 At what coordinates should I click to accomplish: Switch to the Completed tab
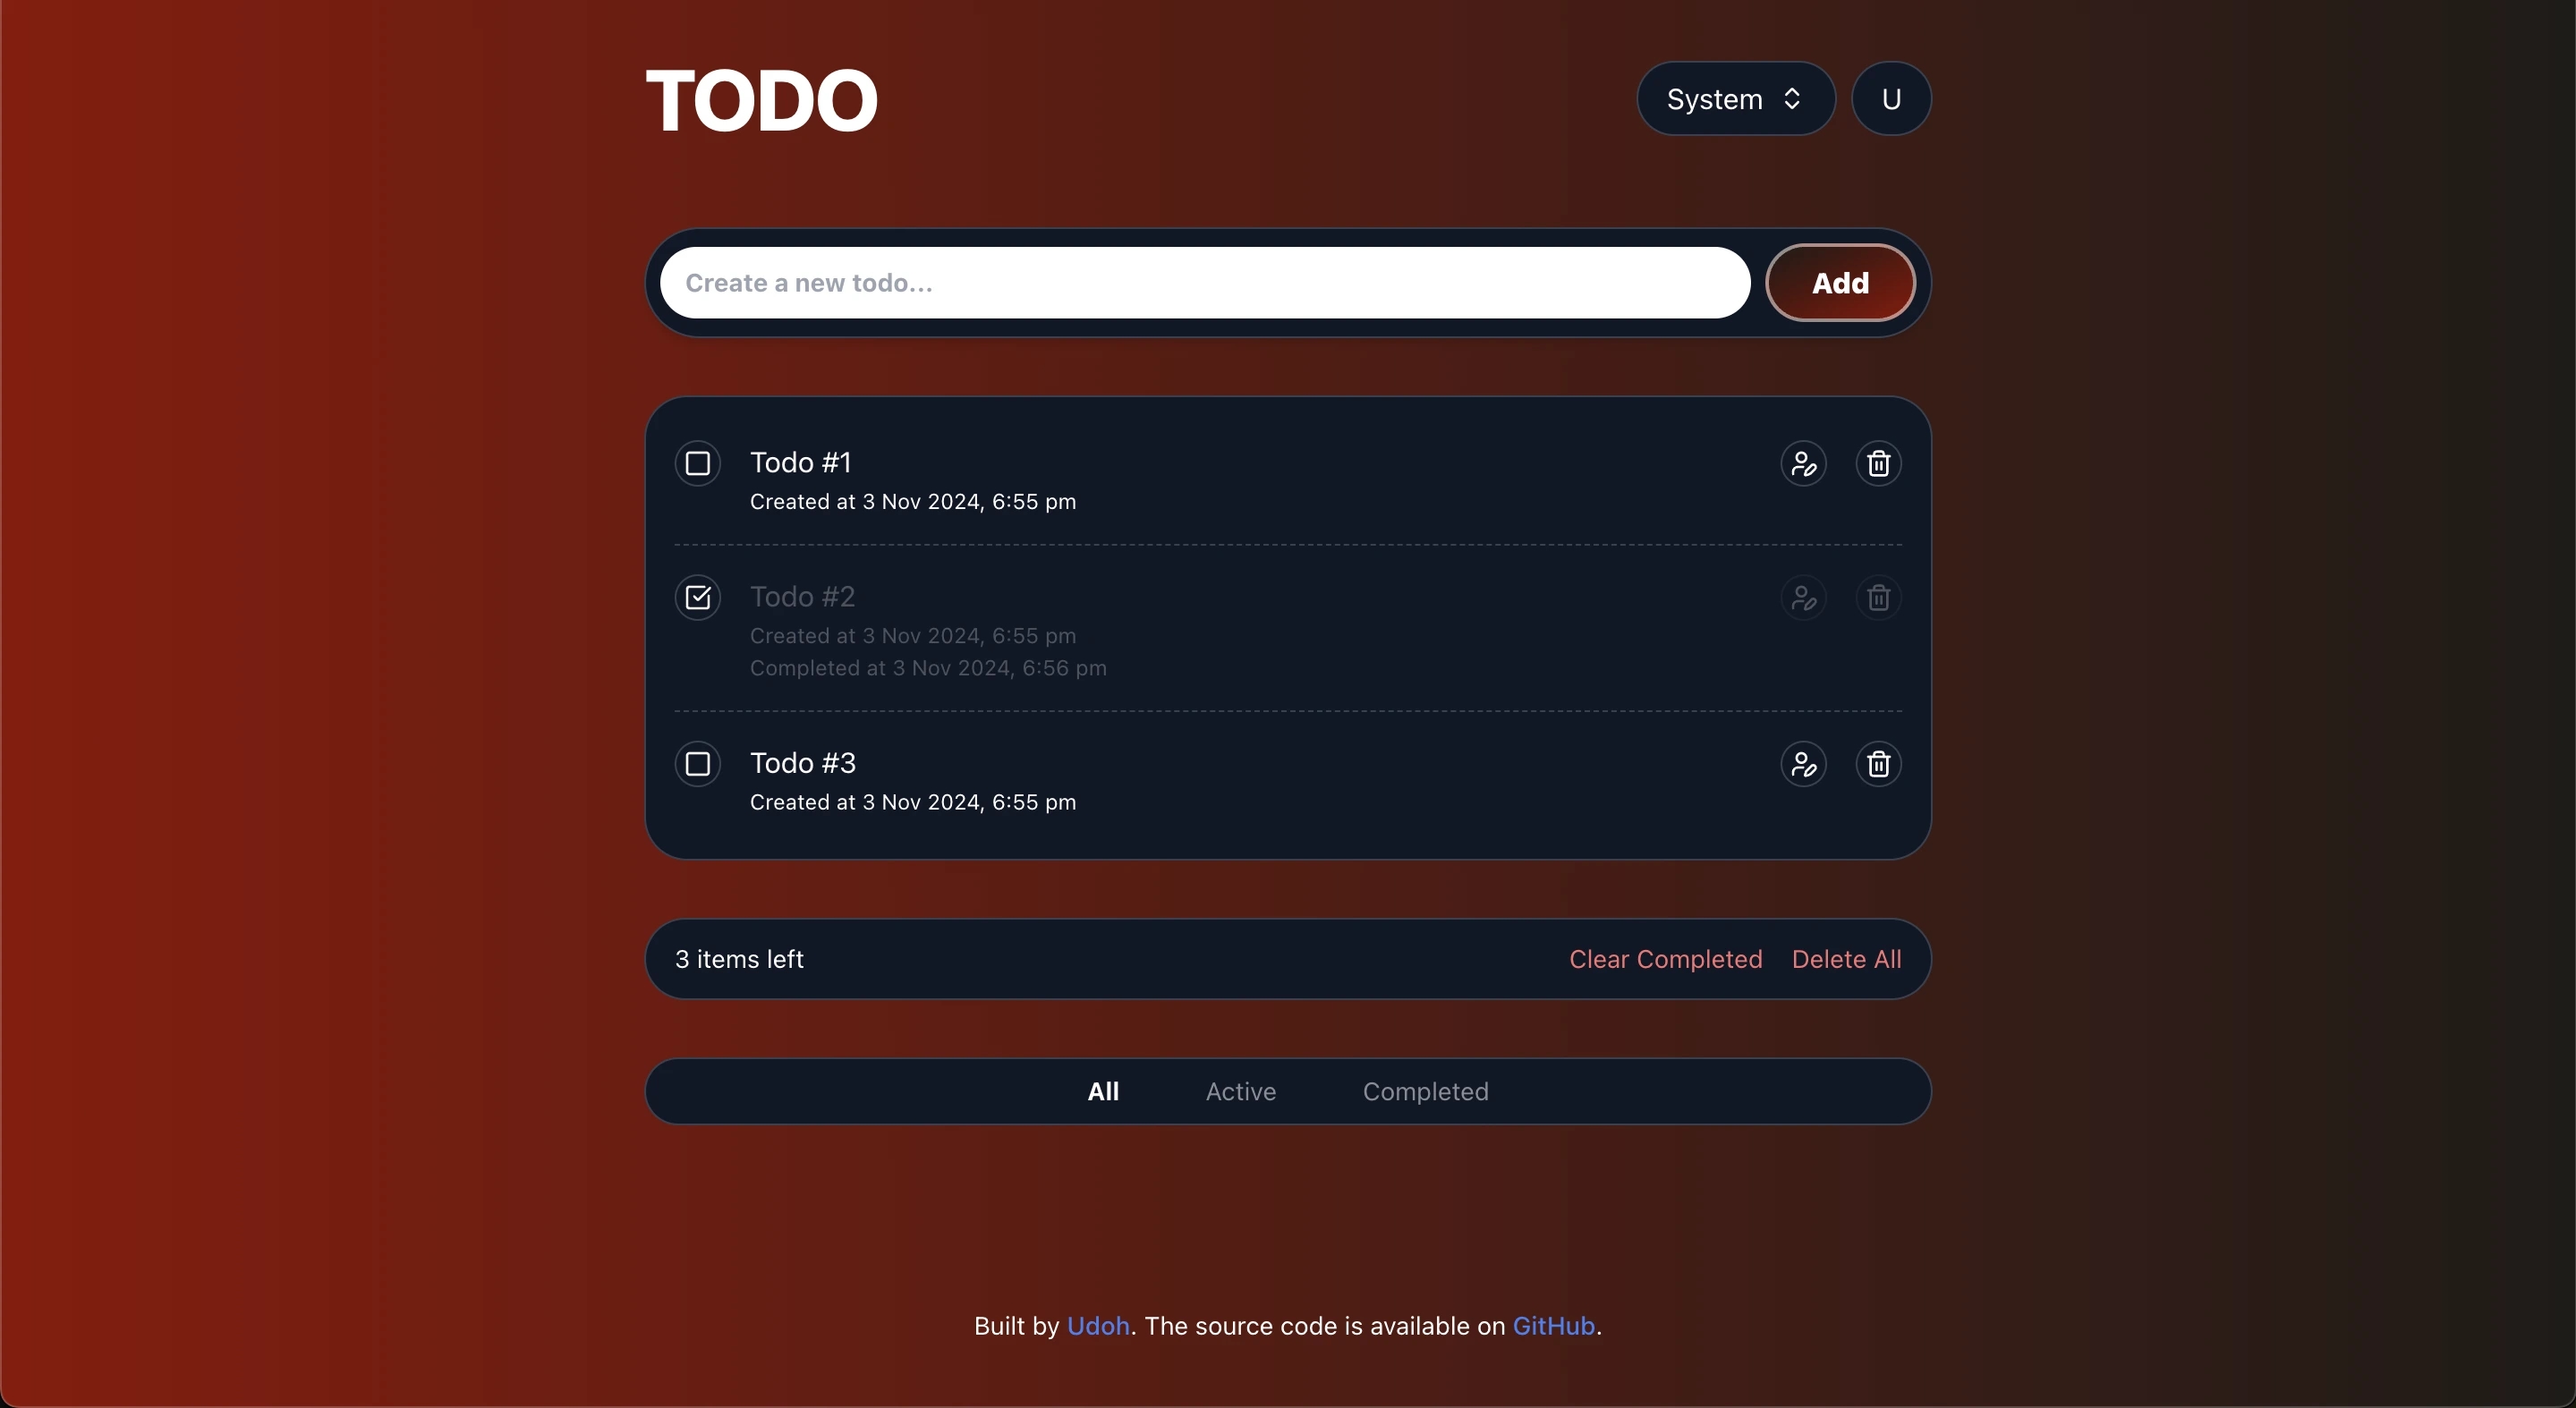click(1425, 1090)
